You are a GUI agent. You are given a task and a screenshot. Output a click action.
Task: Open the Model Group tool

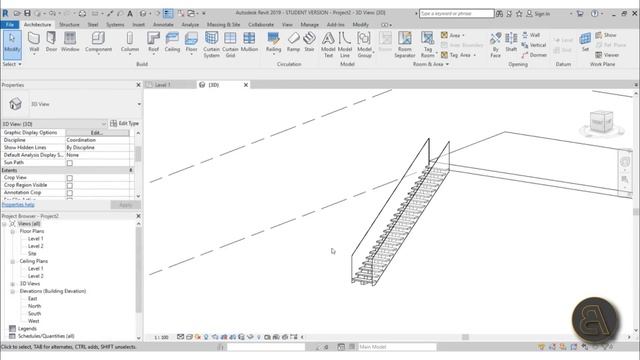(x=364, y=44)
